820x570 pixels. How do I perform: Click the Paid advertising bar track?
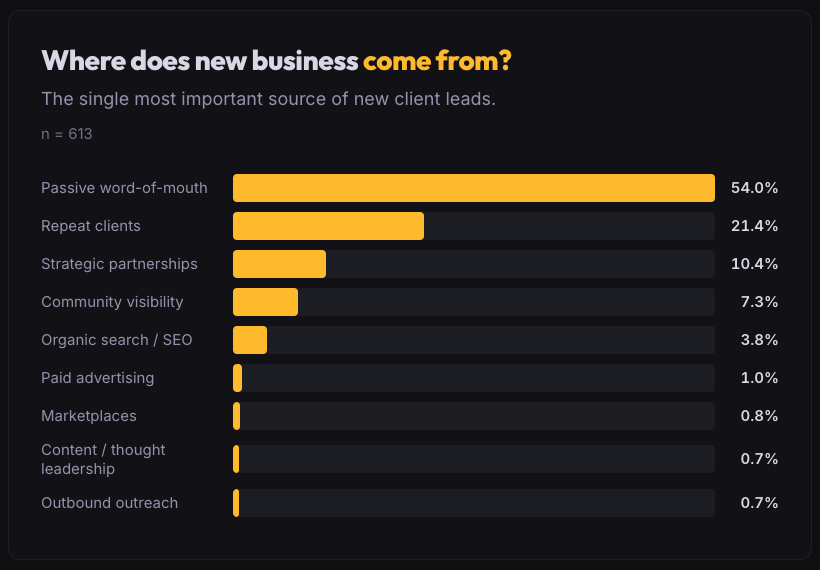pos(473,378)
